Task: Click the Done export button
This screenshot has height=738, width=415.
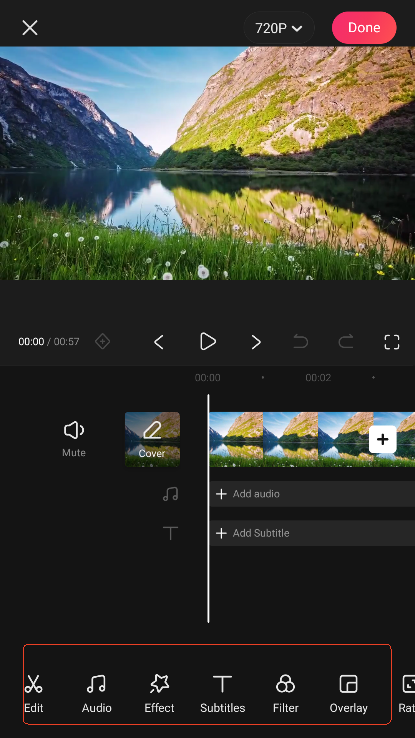Action: 364,28
